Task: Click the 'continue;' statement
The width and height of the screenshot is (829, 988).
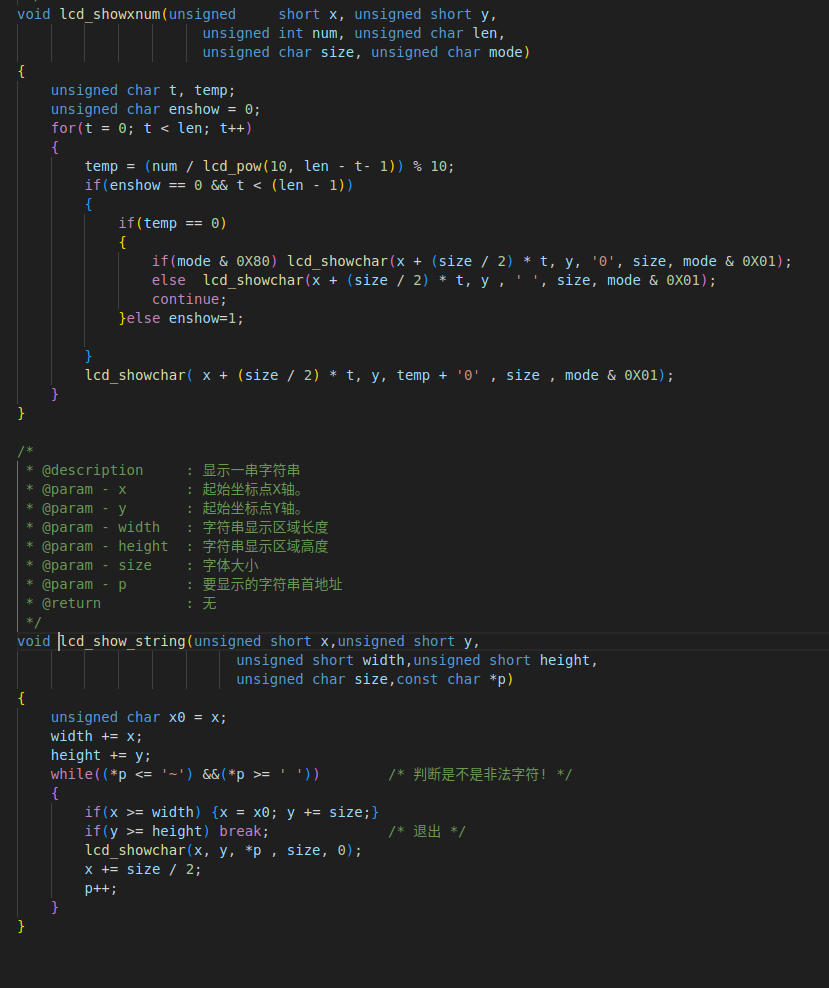Action: [x=190, y=299]
